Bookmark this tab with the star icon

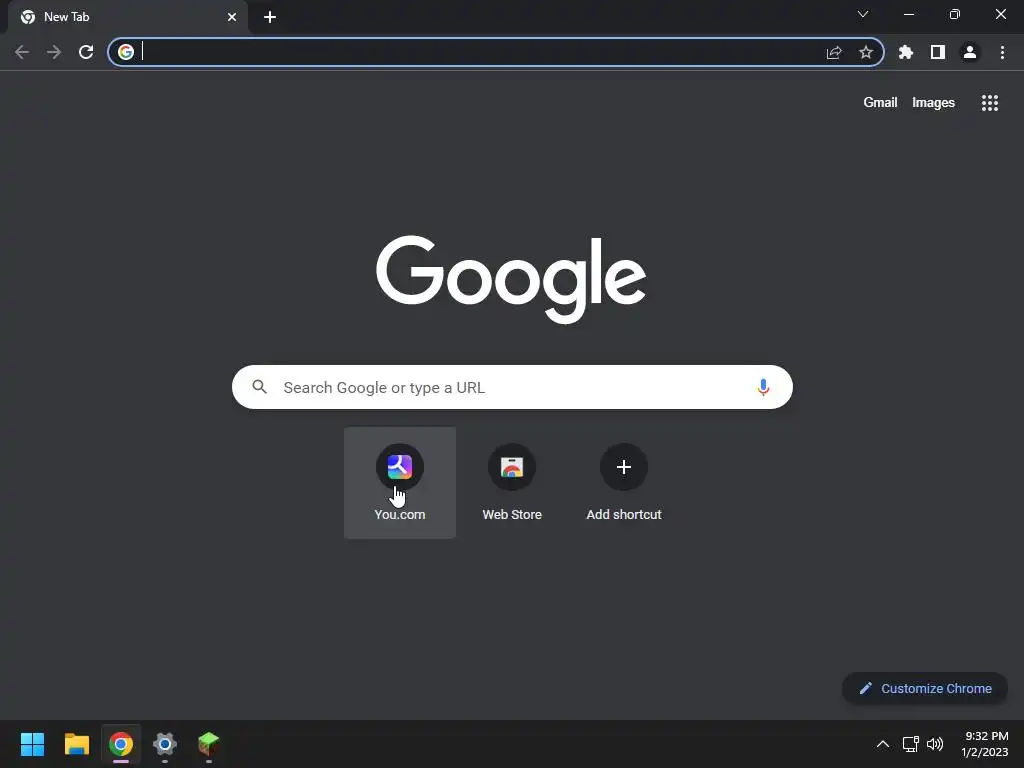point(866,52)
